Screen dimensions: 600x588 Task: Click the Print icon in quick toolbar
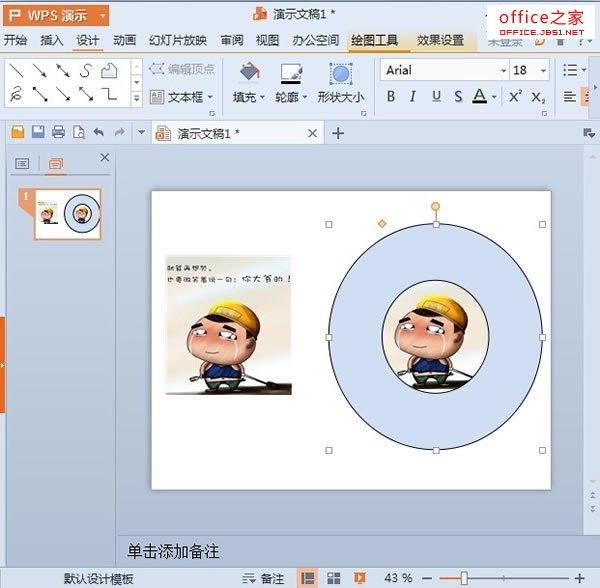pos(58,132)
